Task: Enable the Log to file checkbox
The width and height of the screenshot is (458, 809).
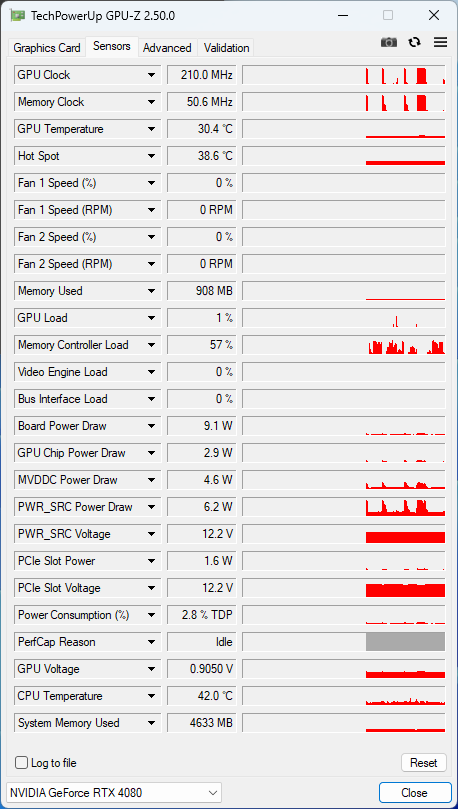Action: point(21,763)
